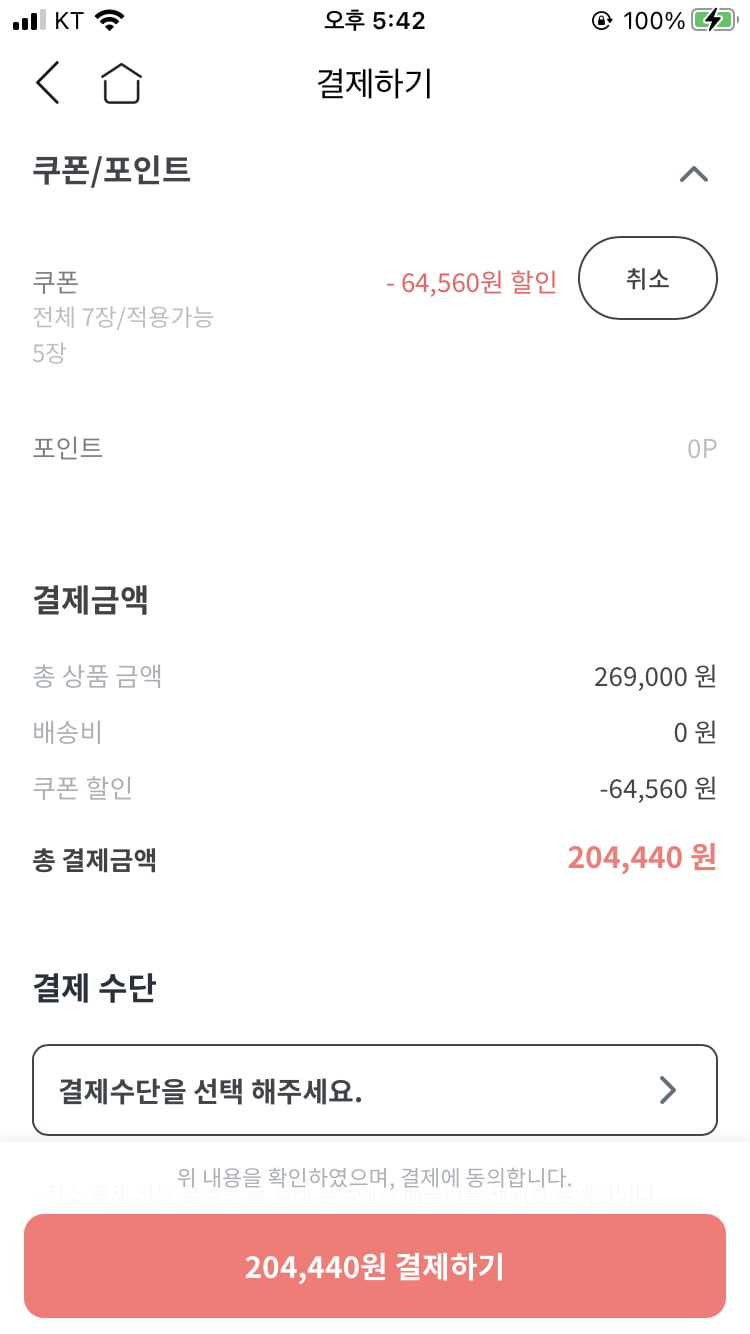Tap the -64,560원 할인 coupon amount
Viewport: 750px width, 1334px height.
[x=471, y=283]
